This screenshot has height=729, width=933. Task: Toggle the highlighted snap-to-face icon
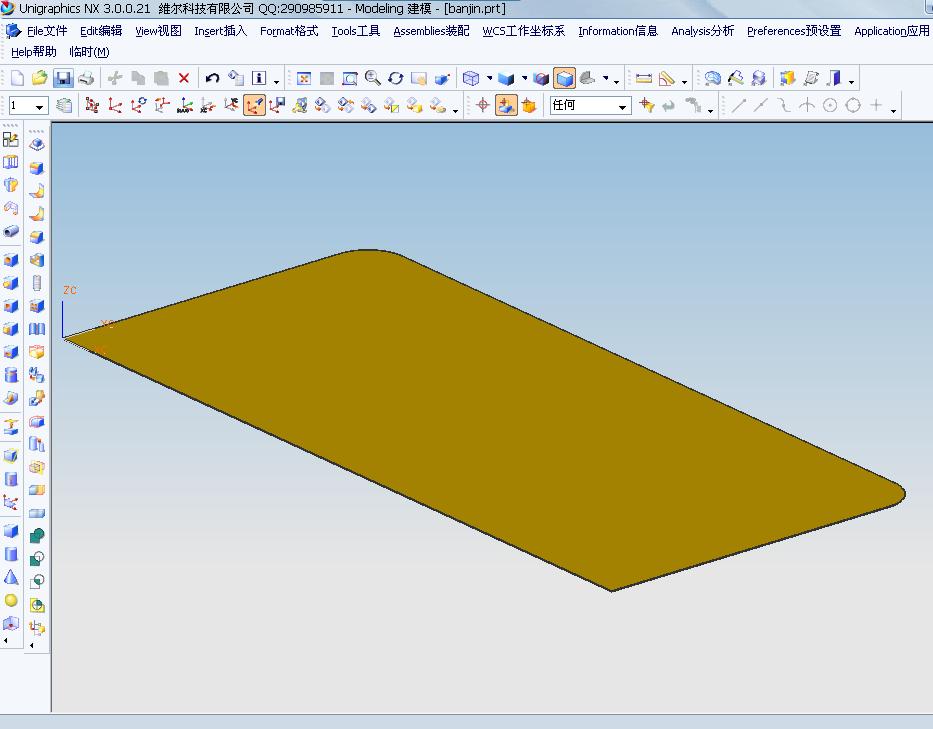click(x=506, y=106)
